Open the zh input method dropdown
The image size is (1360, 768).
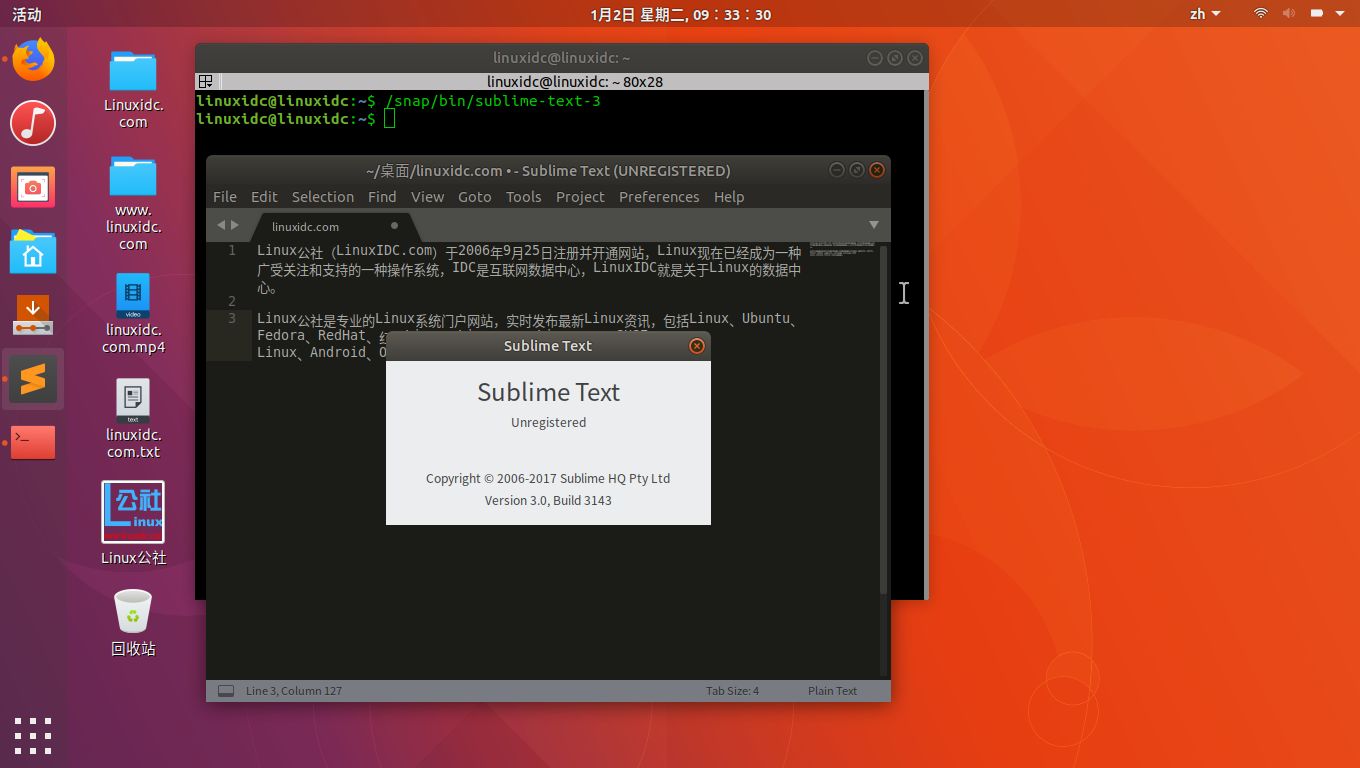click(1205, 14)
